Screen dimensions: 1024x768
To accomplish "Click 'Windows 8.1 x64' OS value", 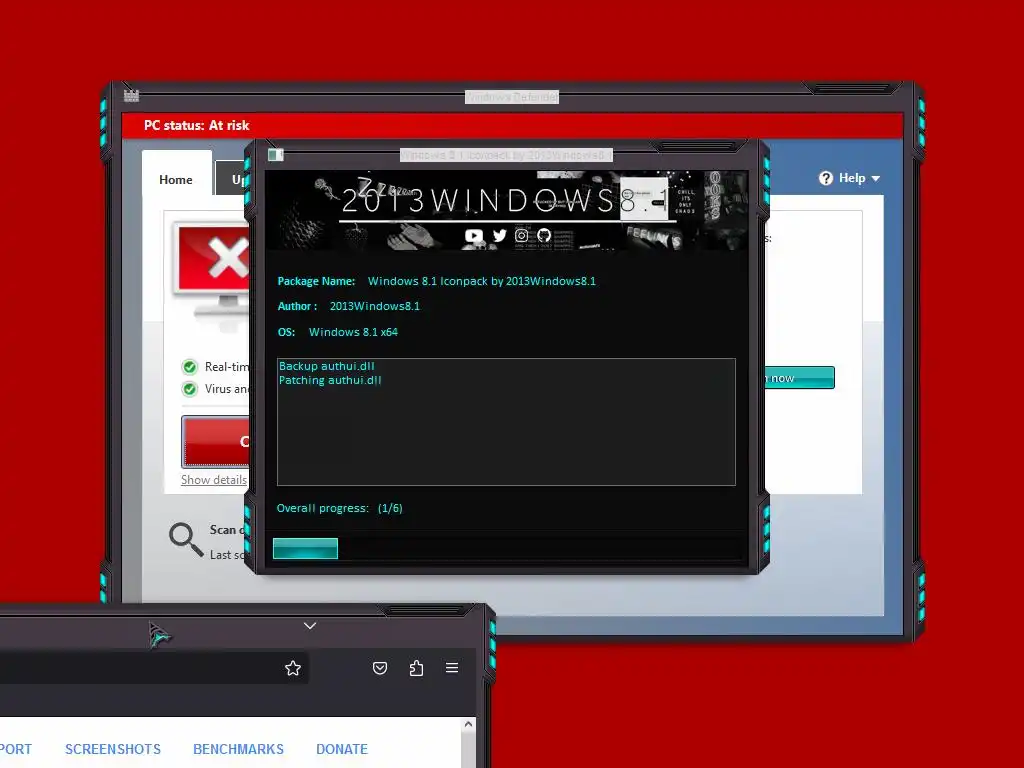I will click(353, 332).
